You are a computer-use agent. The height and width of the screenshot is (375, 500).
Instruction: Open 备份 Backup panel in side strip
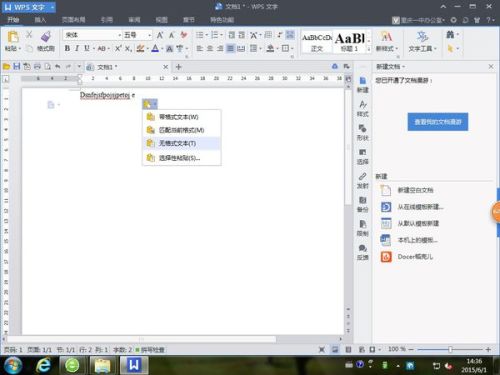tap(363, 204)
